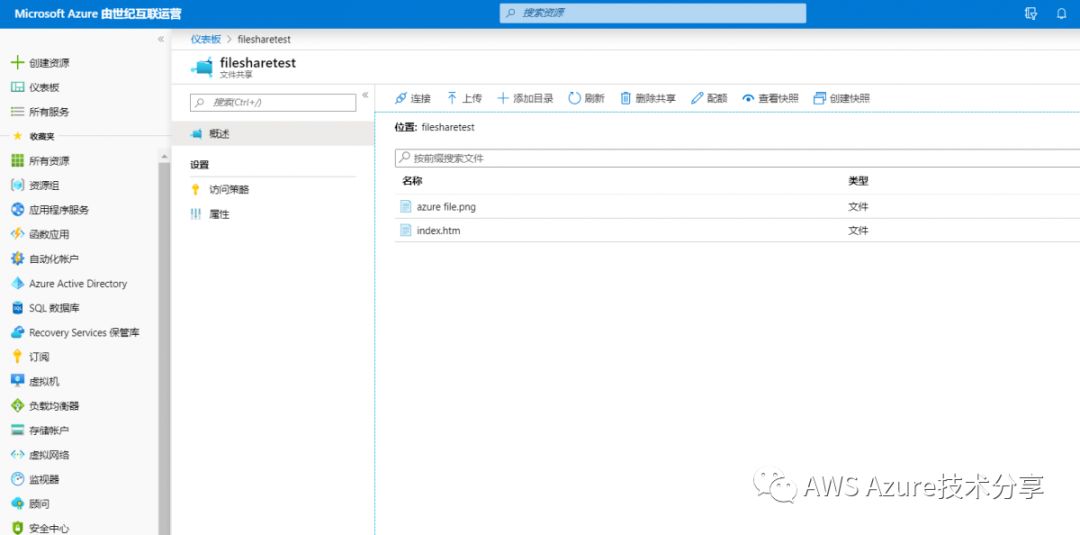1080x535 pixels.
Task: Click 上传 upload toolbar button
Action: click(464, 98)
